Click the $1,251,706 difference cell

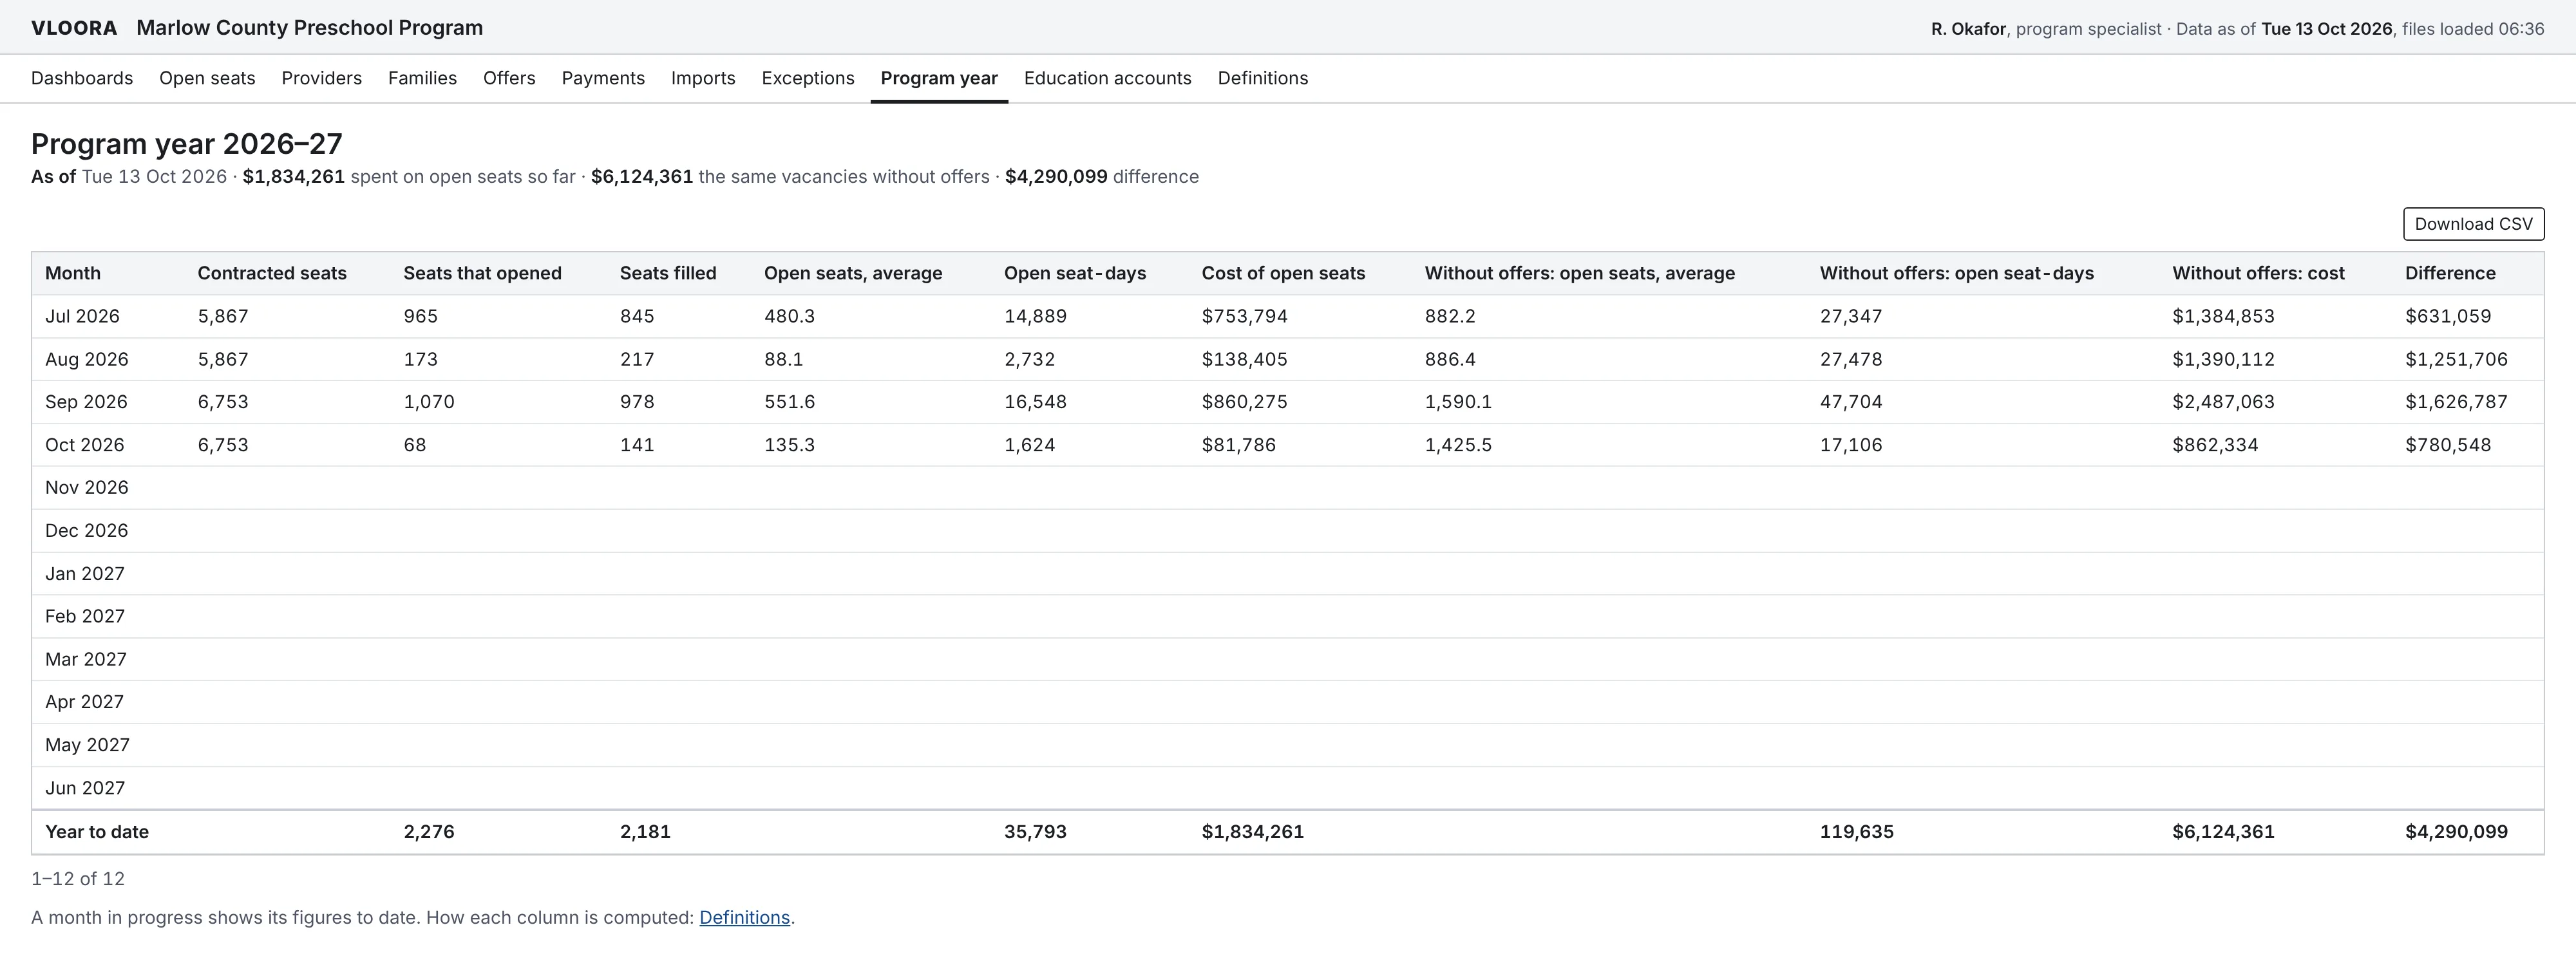pos(2456,359)
